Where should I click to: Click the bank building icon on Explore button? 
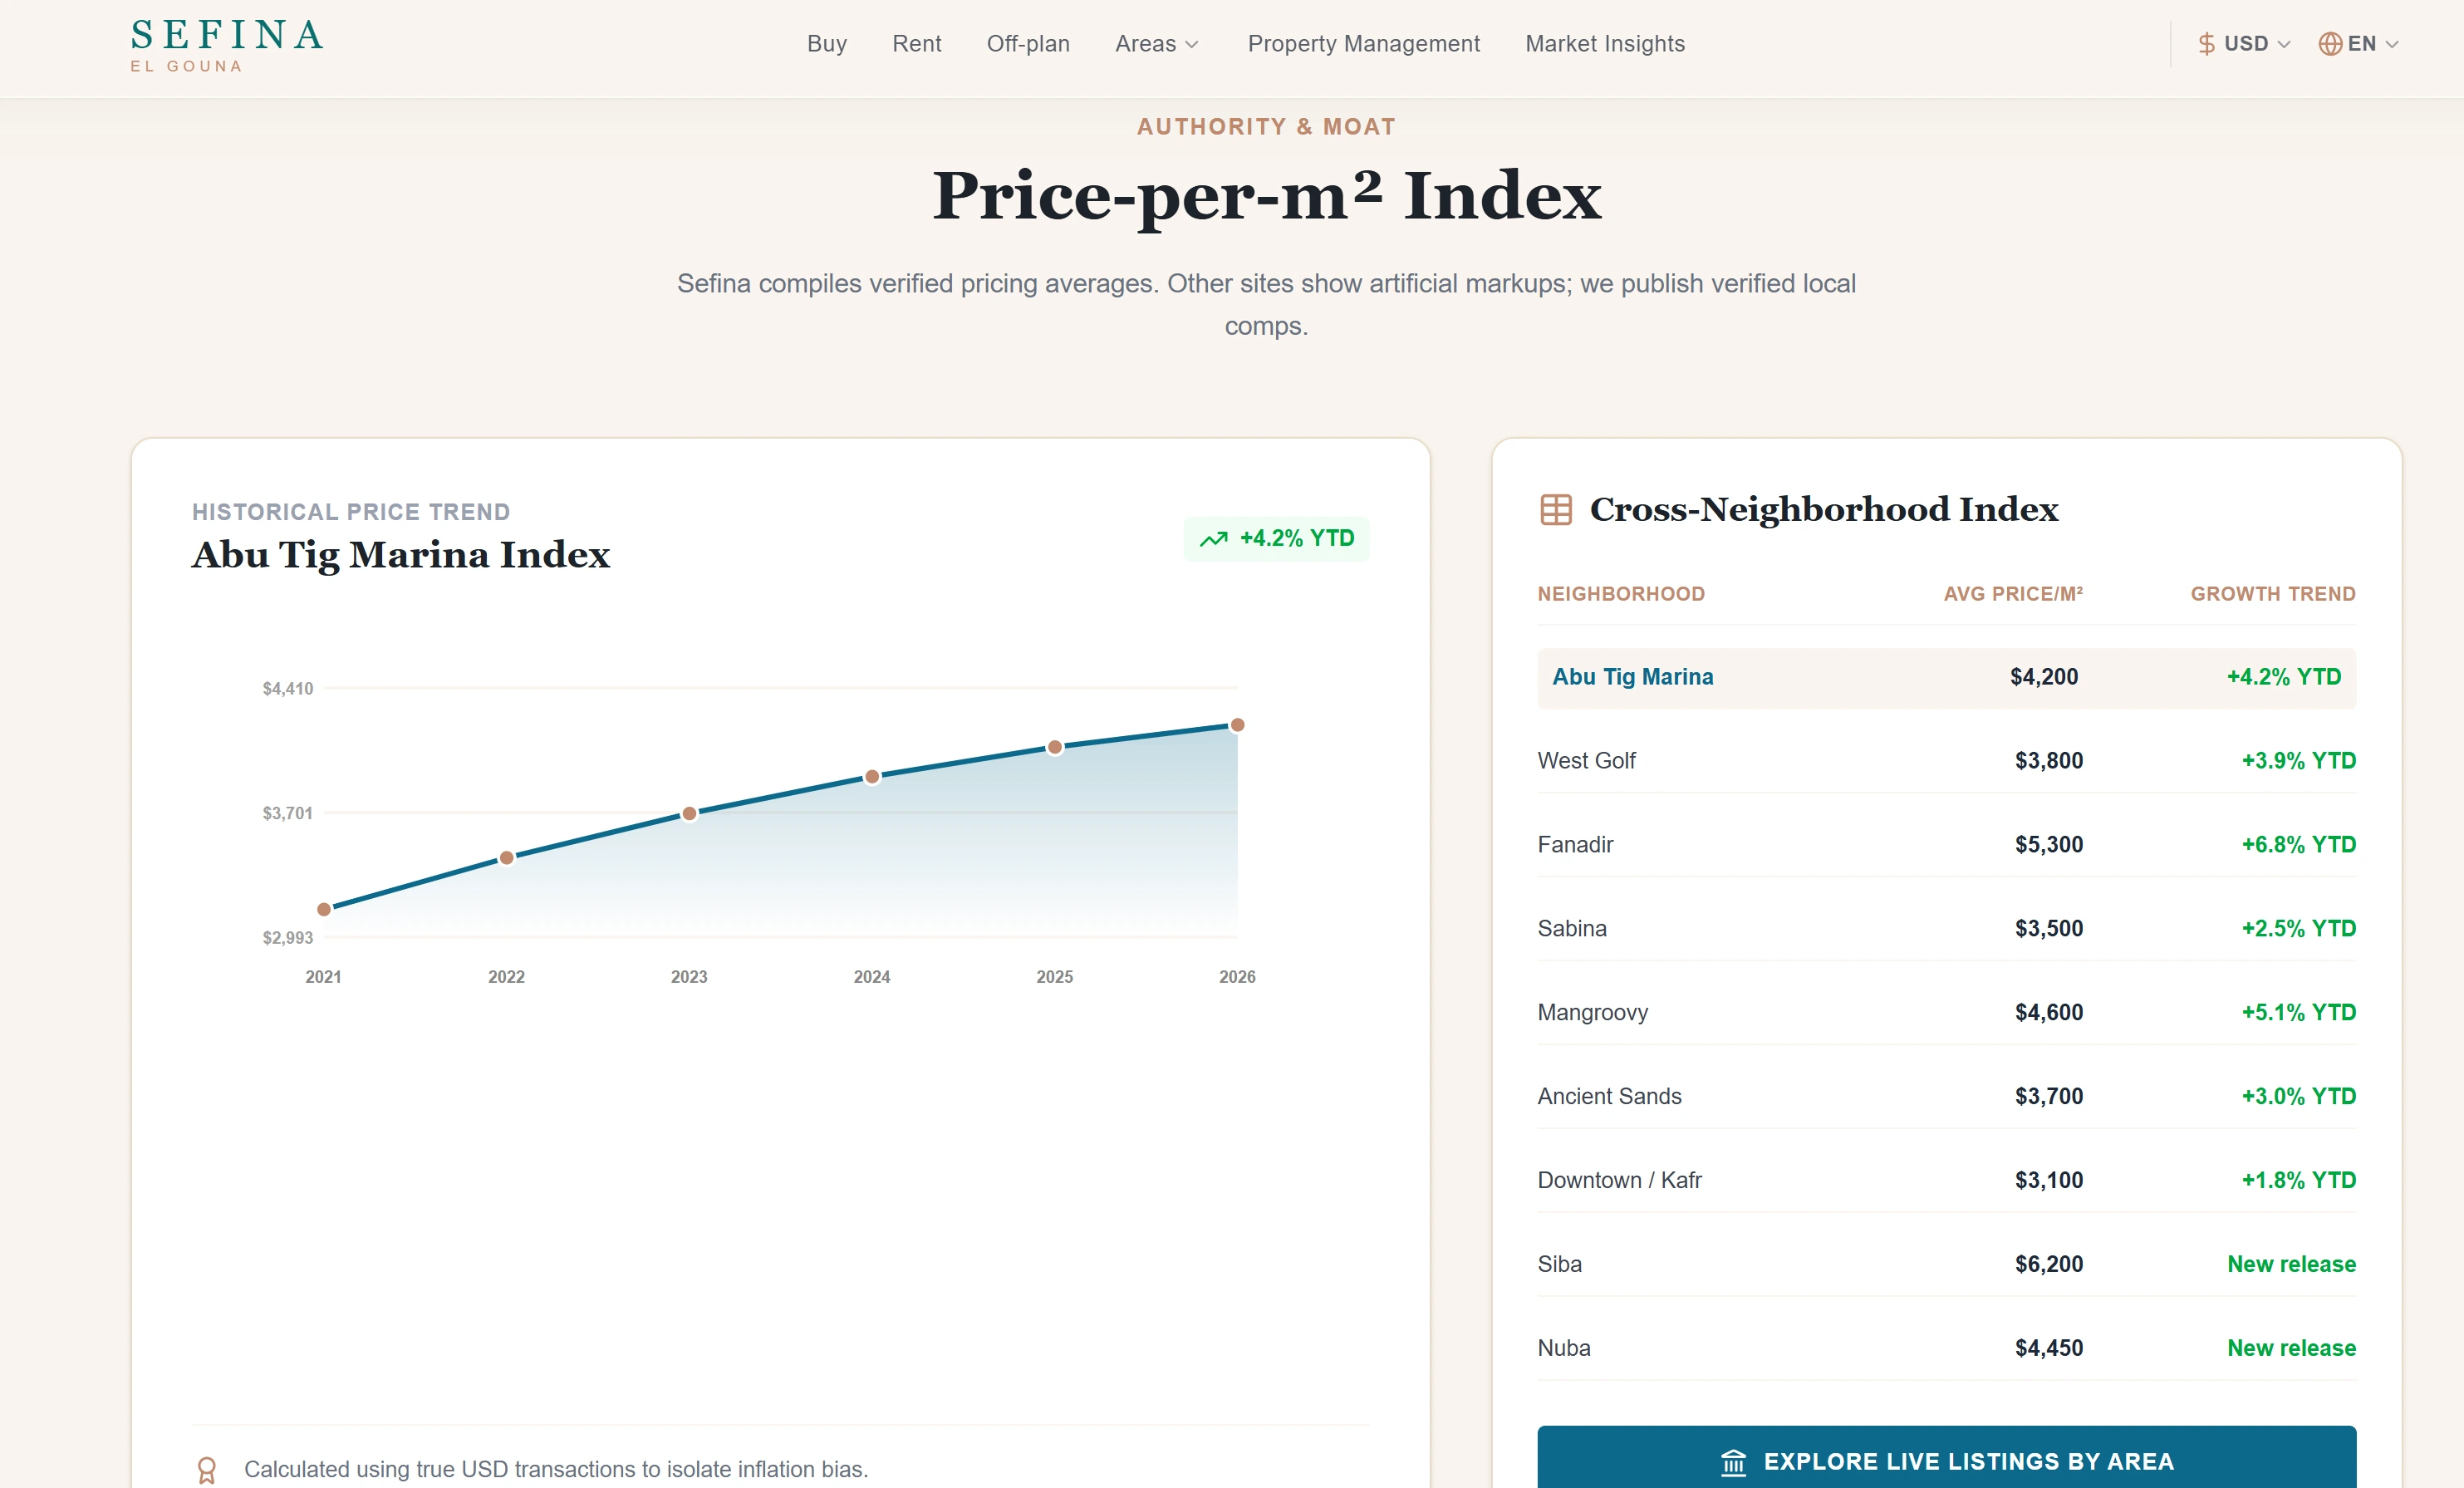[x=1733, y=1462]
